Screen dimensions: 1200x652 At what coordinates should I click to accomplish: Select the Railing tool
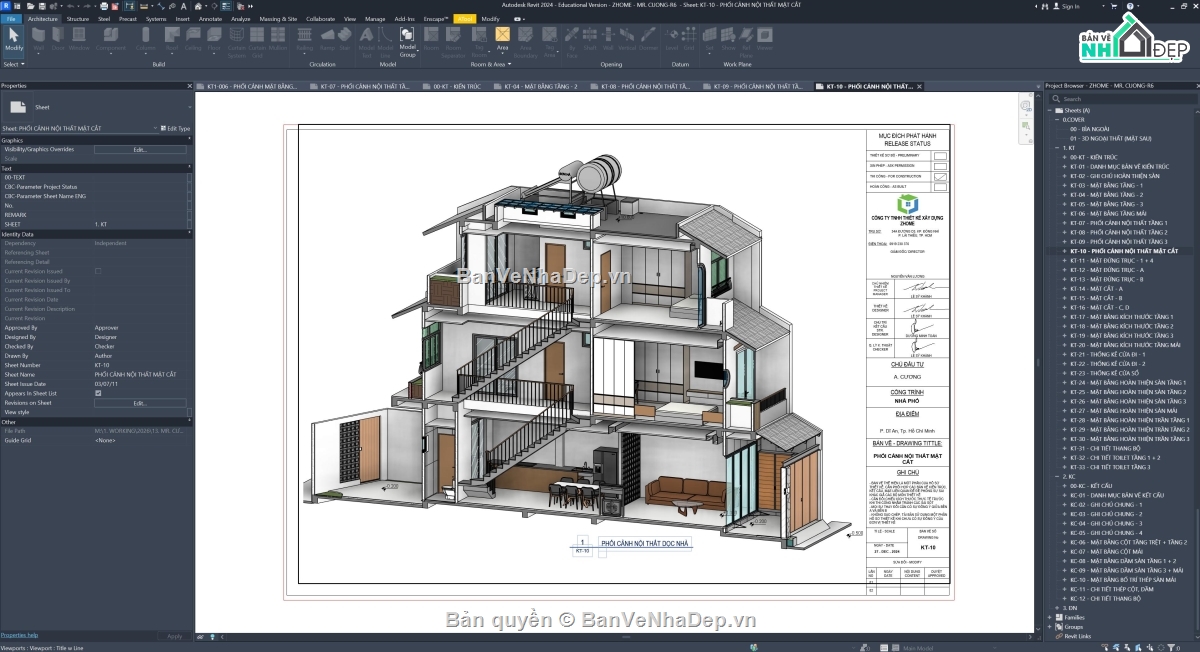coord(304,39)
